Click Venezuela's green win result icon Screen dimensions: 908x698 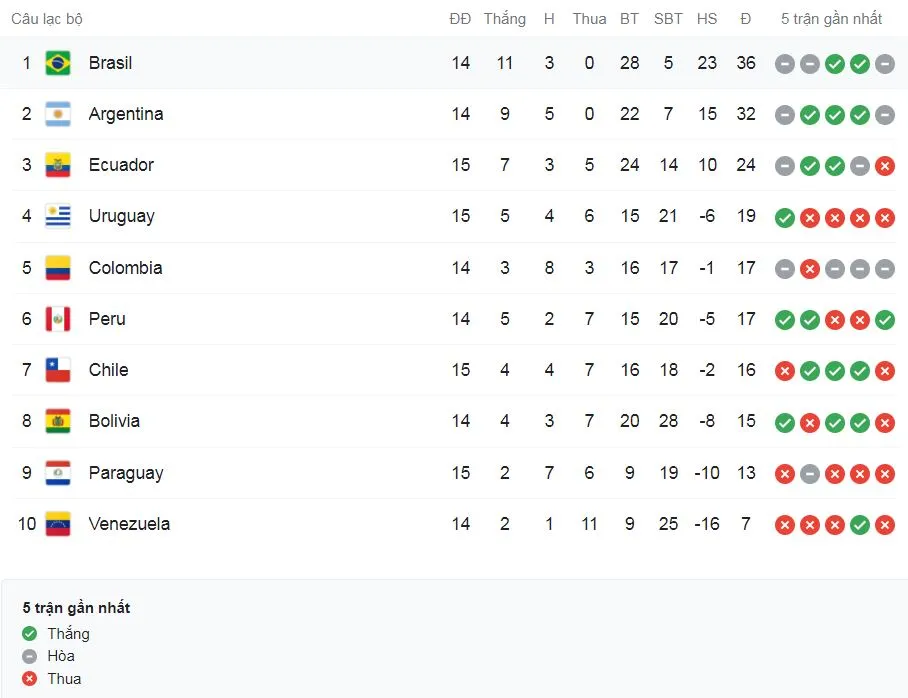(860, 524)
